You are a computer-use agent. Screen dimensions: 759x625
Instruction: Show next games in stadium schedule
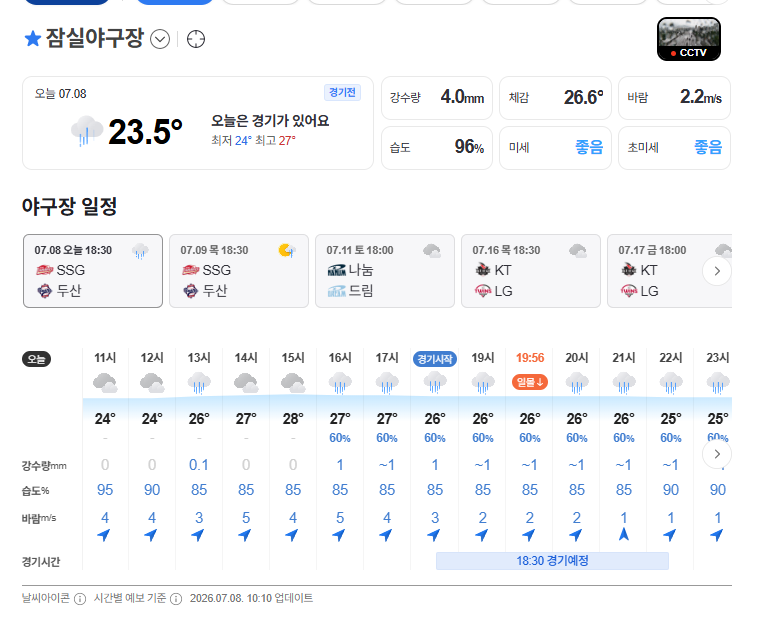tap(717, 271)
